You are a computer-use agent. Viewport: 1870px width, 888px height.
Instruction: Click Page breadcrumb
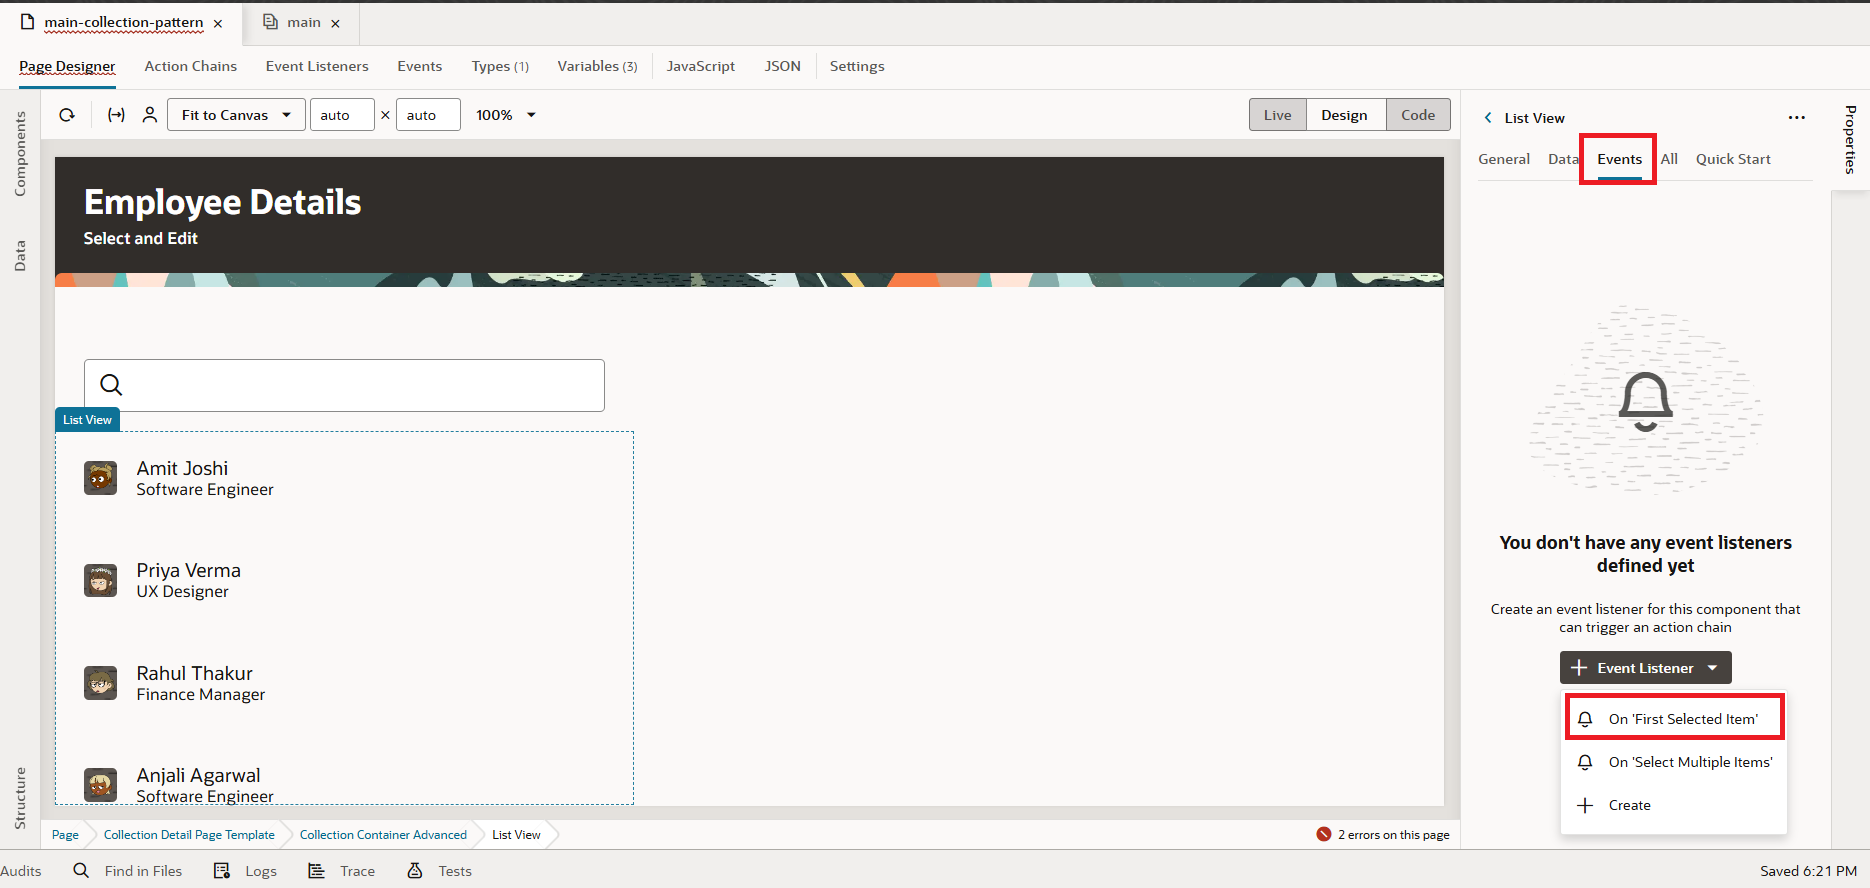[65, 834]
